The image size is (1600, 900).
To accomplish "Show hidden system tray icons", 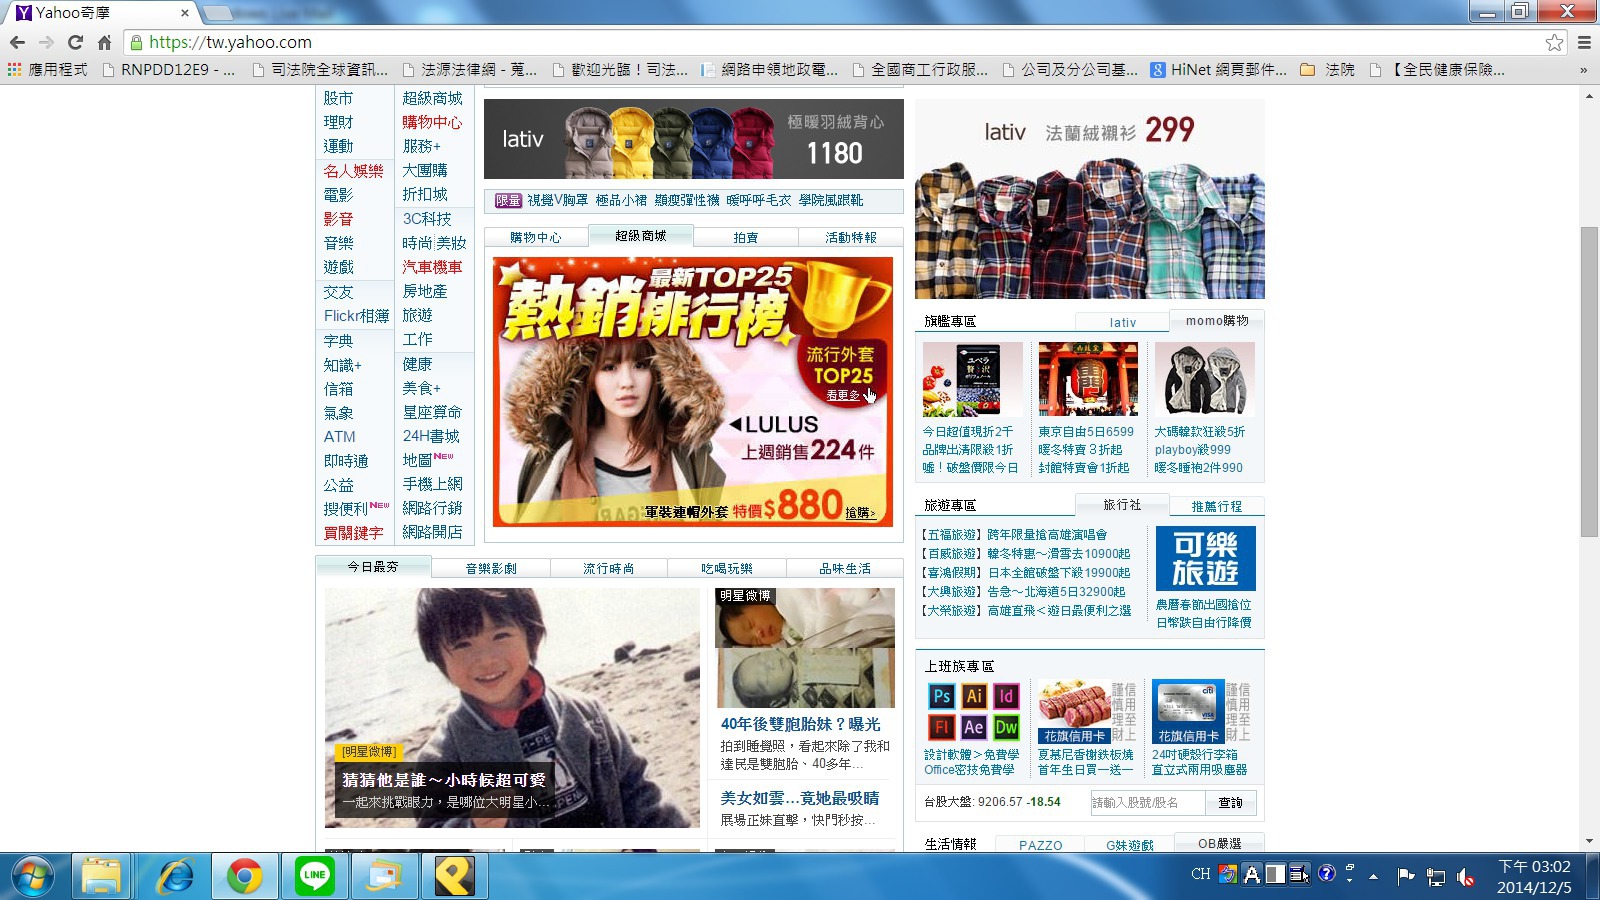I will point(1374,877).
